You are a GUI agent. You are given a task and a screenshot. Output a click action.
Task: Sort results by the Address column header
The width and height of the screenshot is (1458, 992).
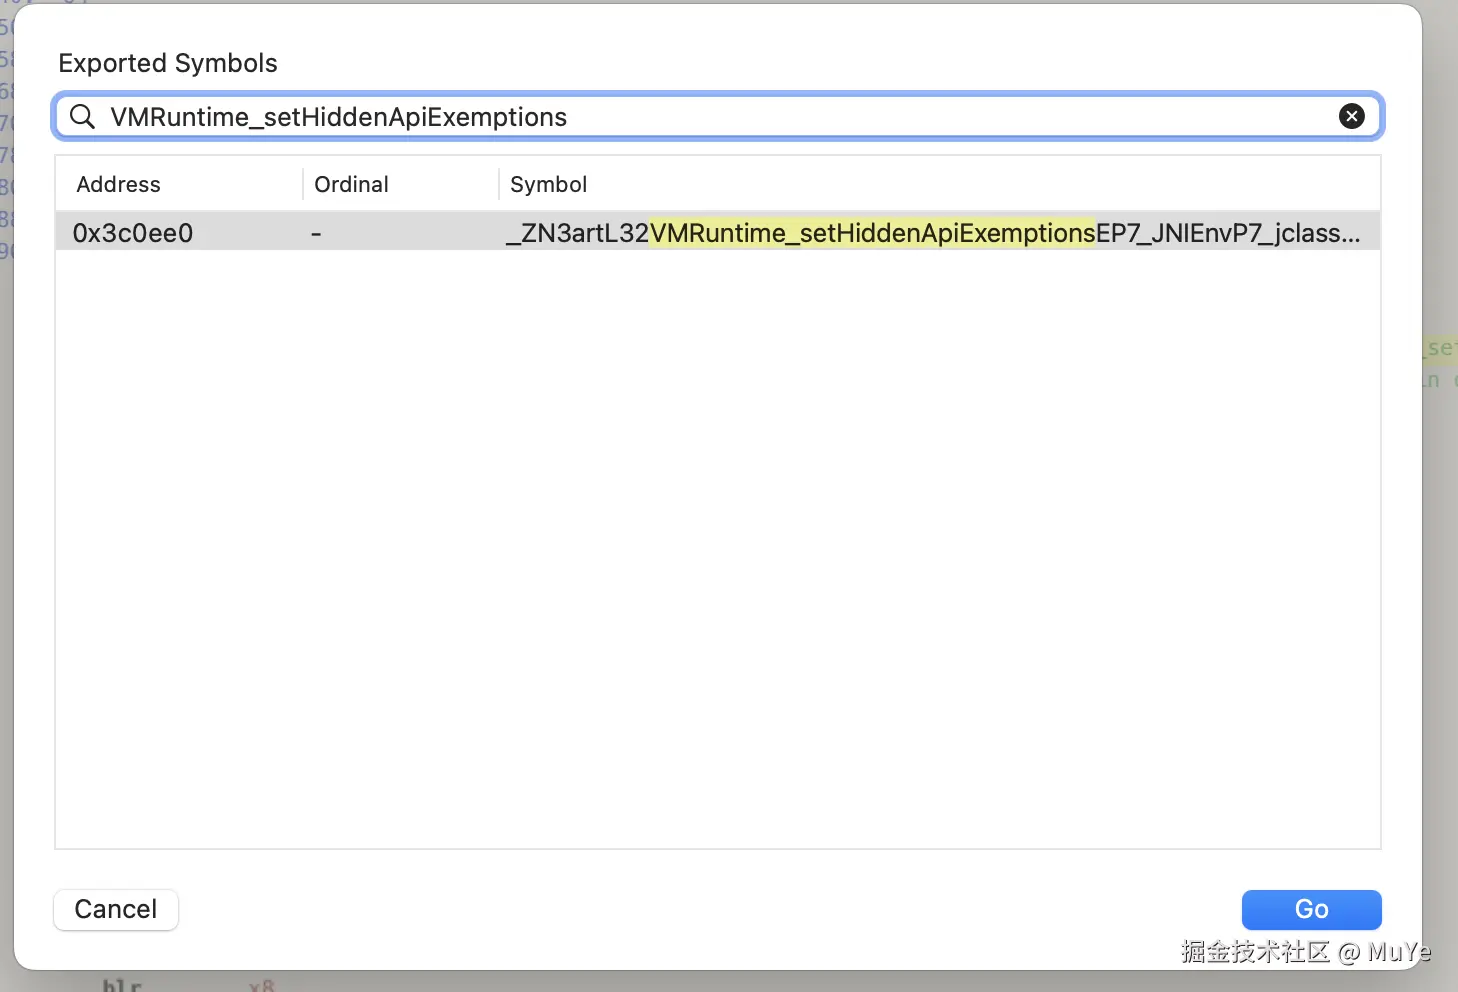[x=118, y=184]
